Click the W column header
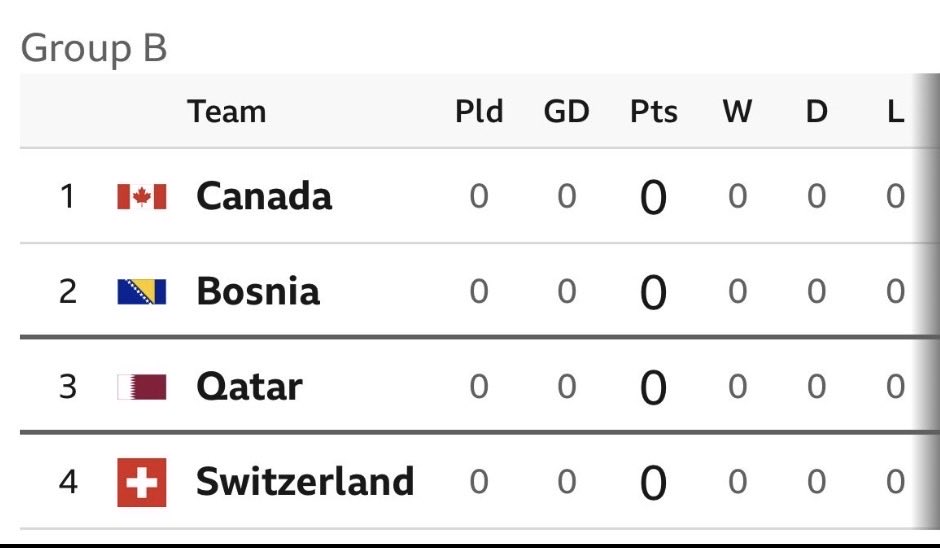 tap(737, 112)
